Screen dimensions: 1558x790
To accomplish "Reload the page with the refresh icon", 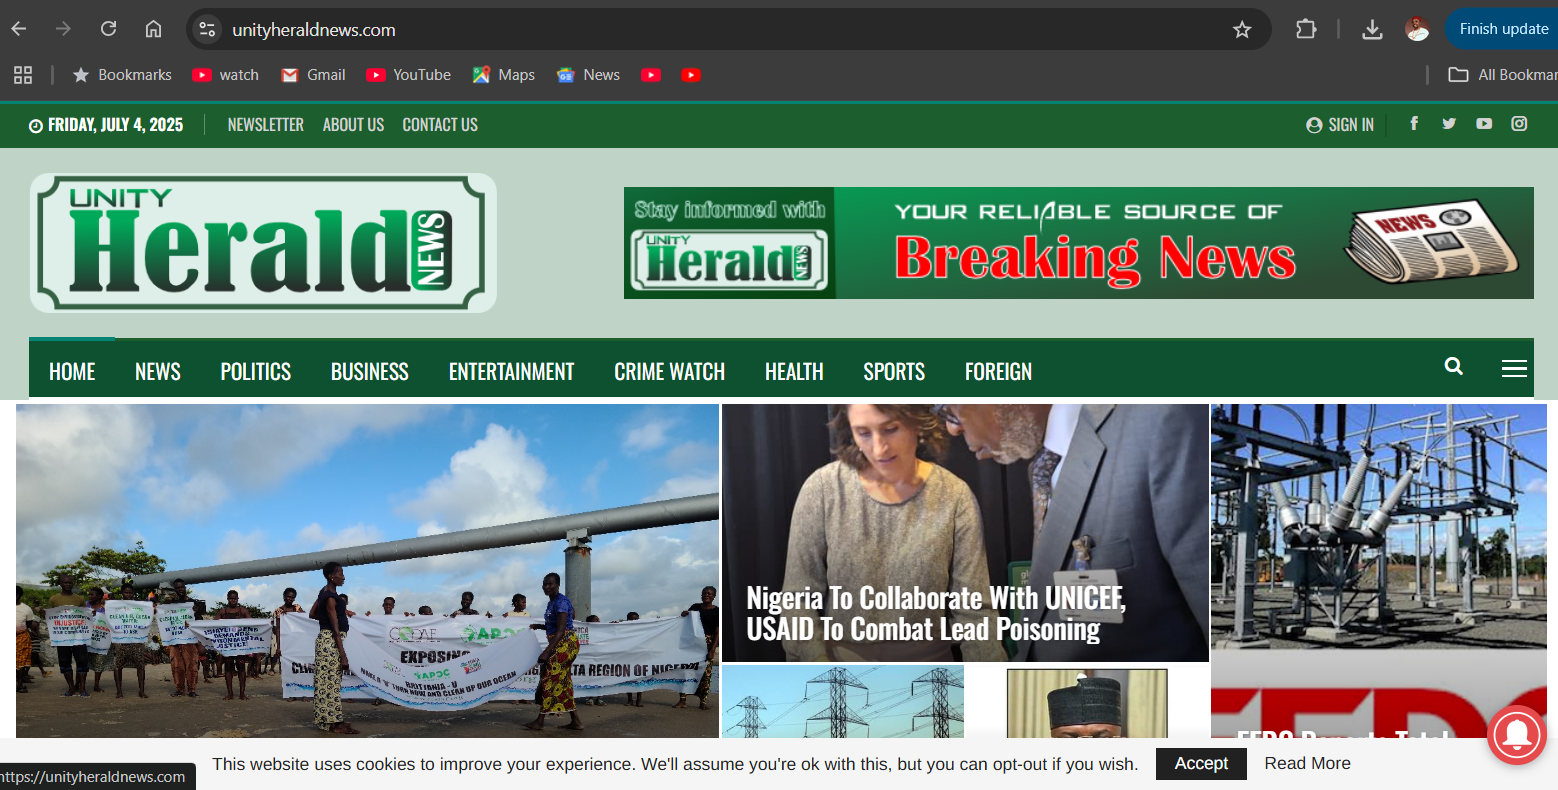I will pos(108,29).
